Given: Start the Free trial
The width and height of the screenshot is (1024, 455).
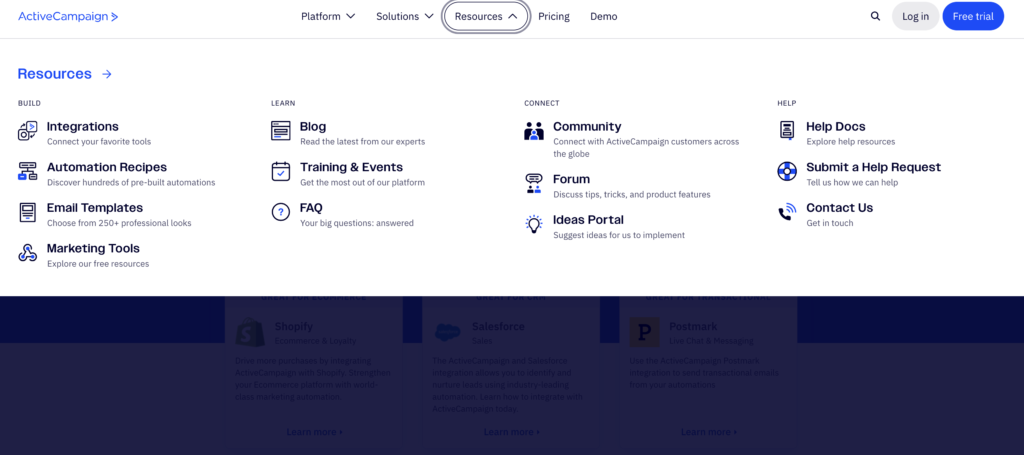Looking at the screenshot, I should [973, 16].
